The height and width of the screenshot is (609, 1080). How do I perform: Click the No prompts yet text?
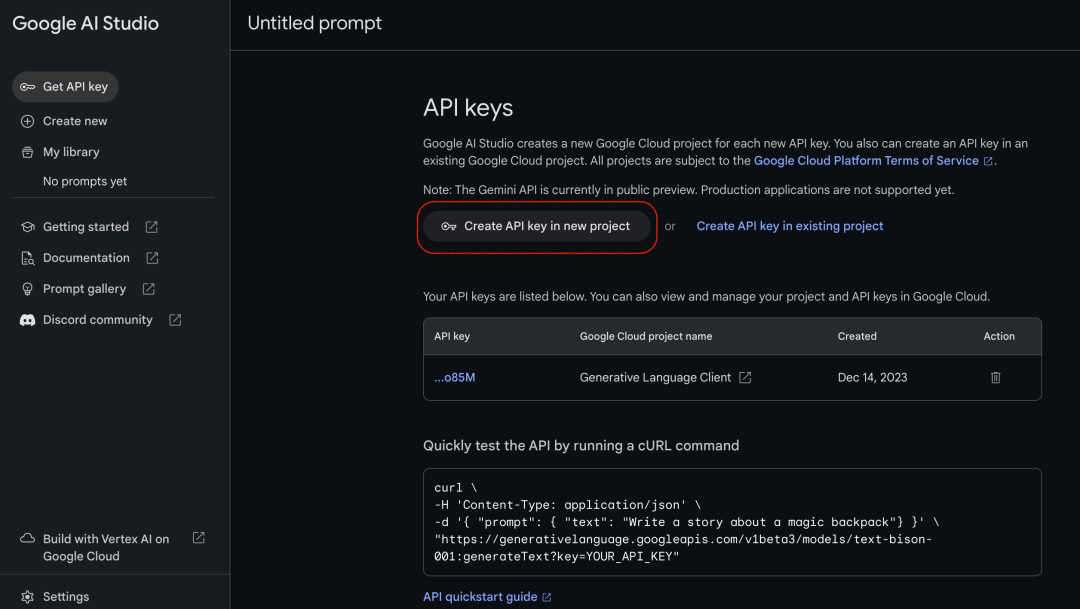click(85, 181)
